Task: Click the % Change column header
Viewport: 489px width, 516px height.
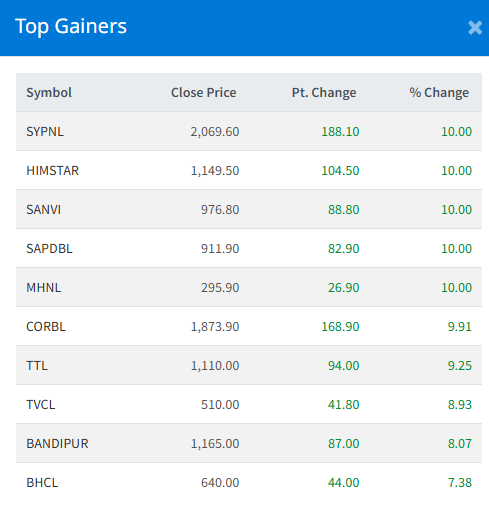Action: coord(439,92)
